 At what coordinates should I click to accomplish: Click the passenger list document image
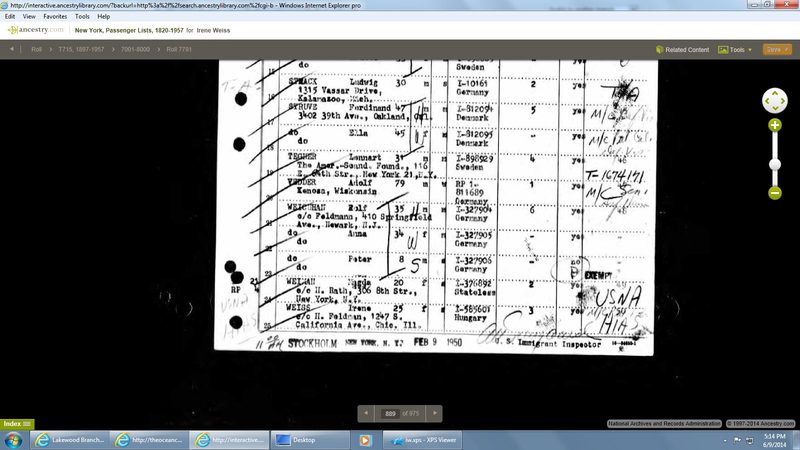(435, 207)
